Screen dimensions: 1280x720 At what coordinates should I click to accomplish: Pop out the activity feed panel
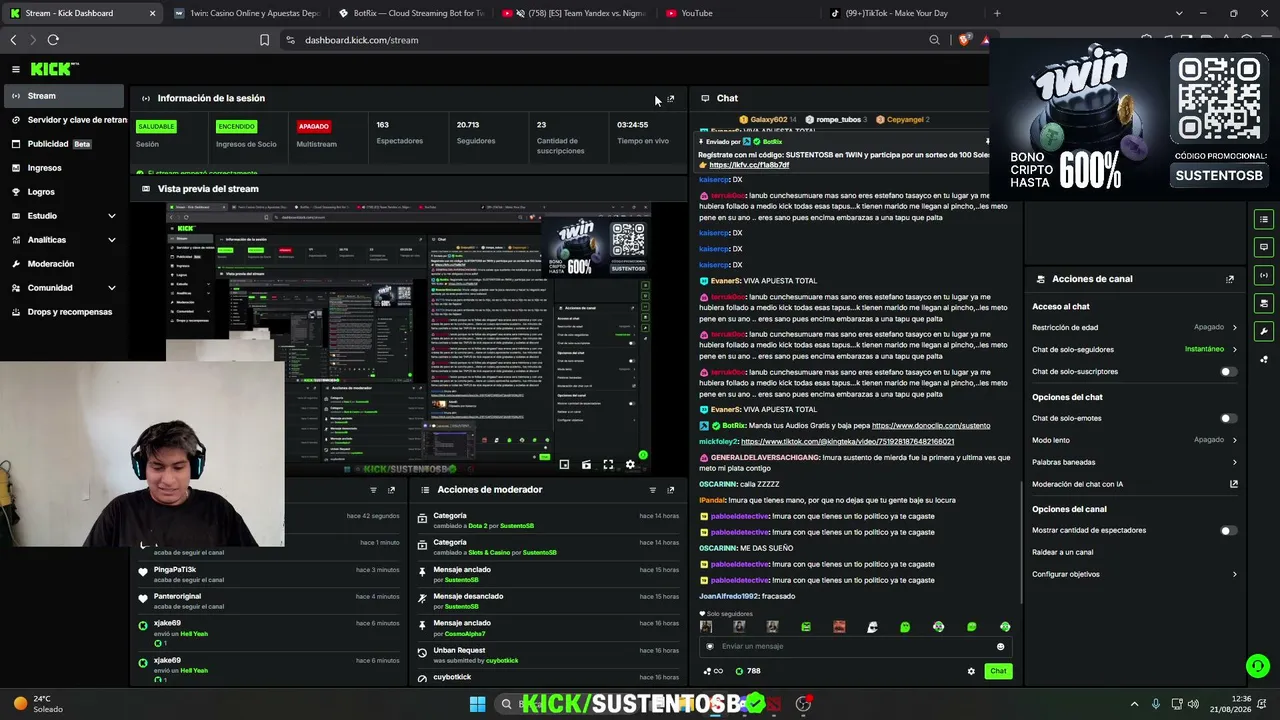[392, 490]
